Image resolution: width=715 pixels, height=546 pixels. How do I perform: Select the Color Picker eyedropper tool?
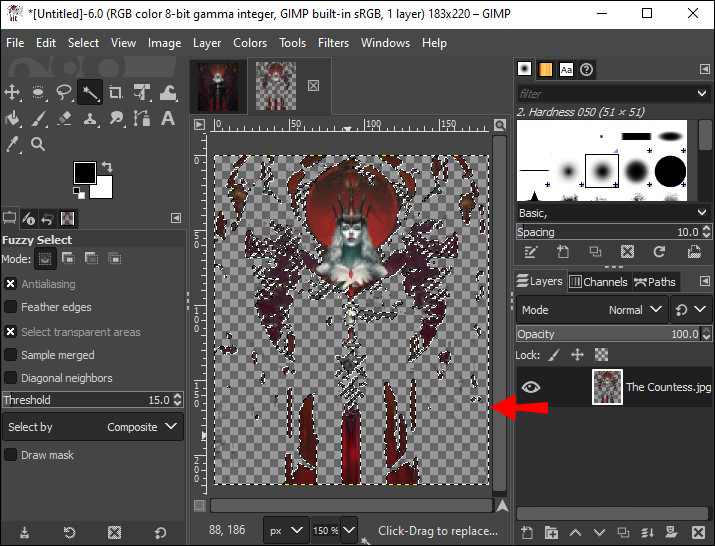[13, 144]
